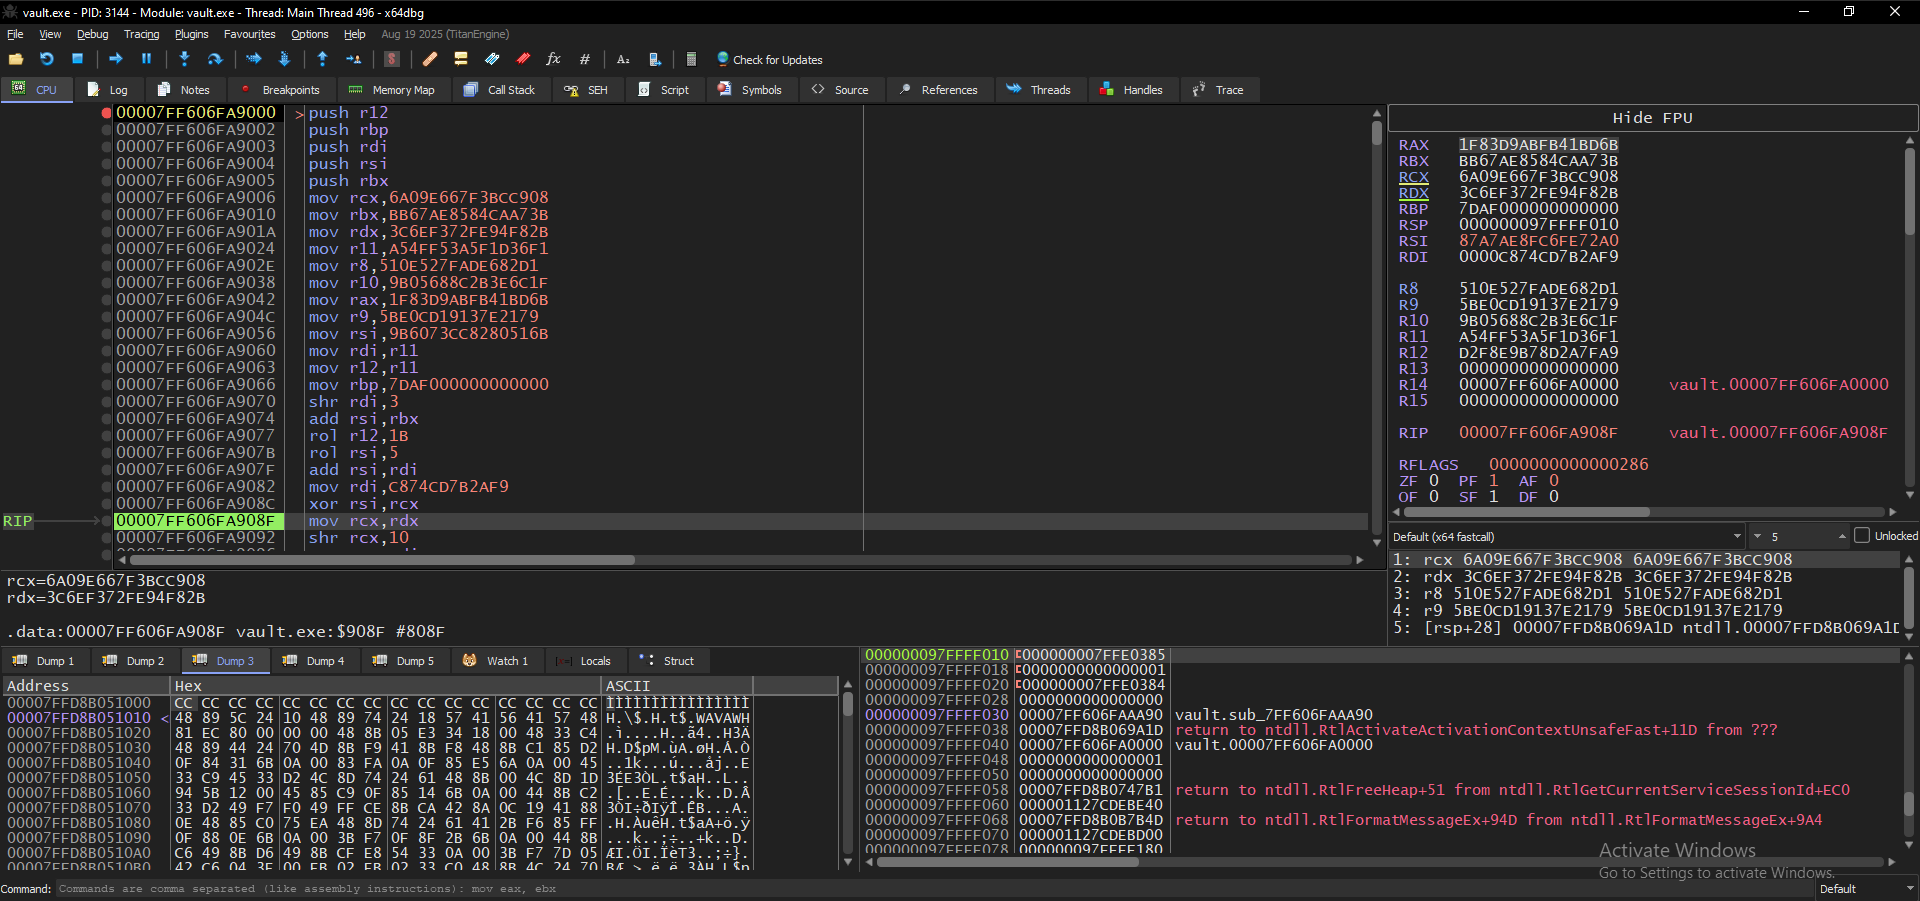Switch to the Dump 1 tab
1920x901 pixels.
[44, 661]
